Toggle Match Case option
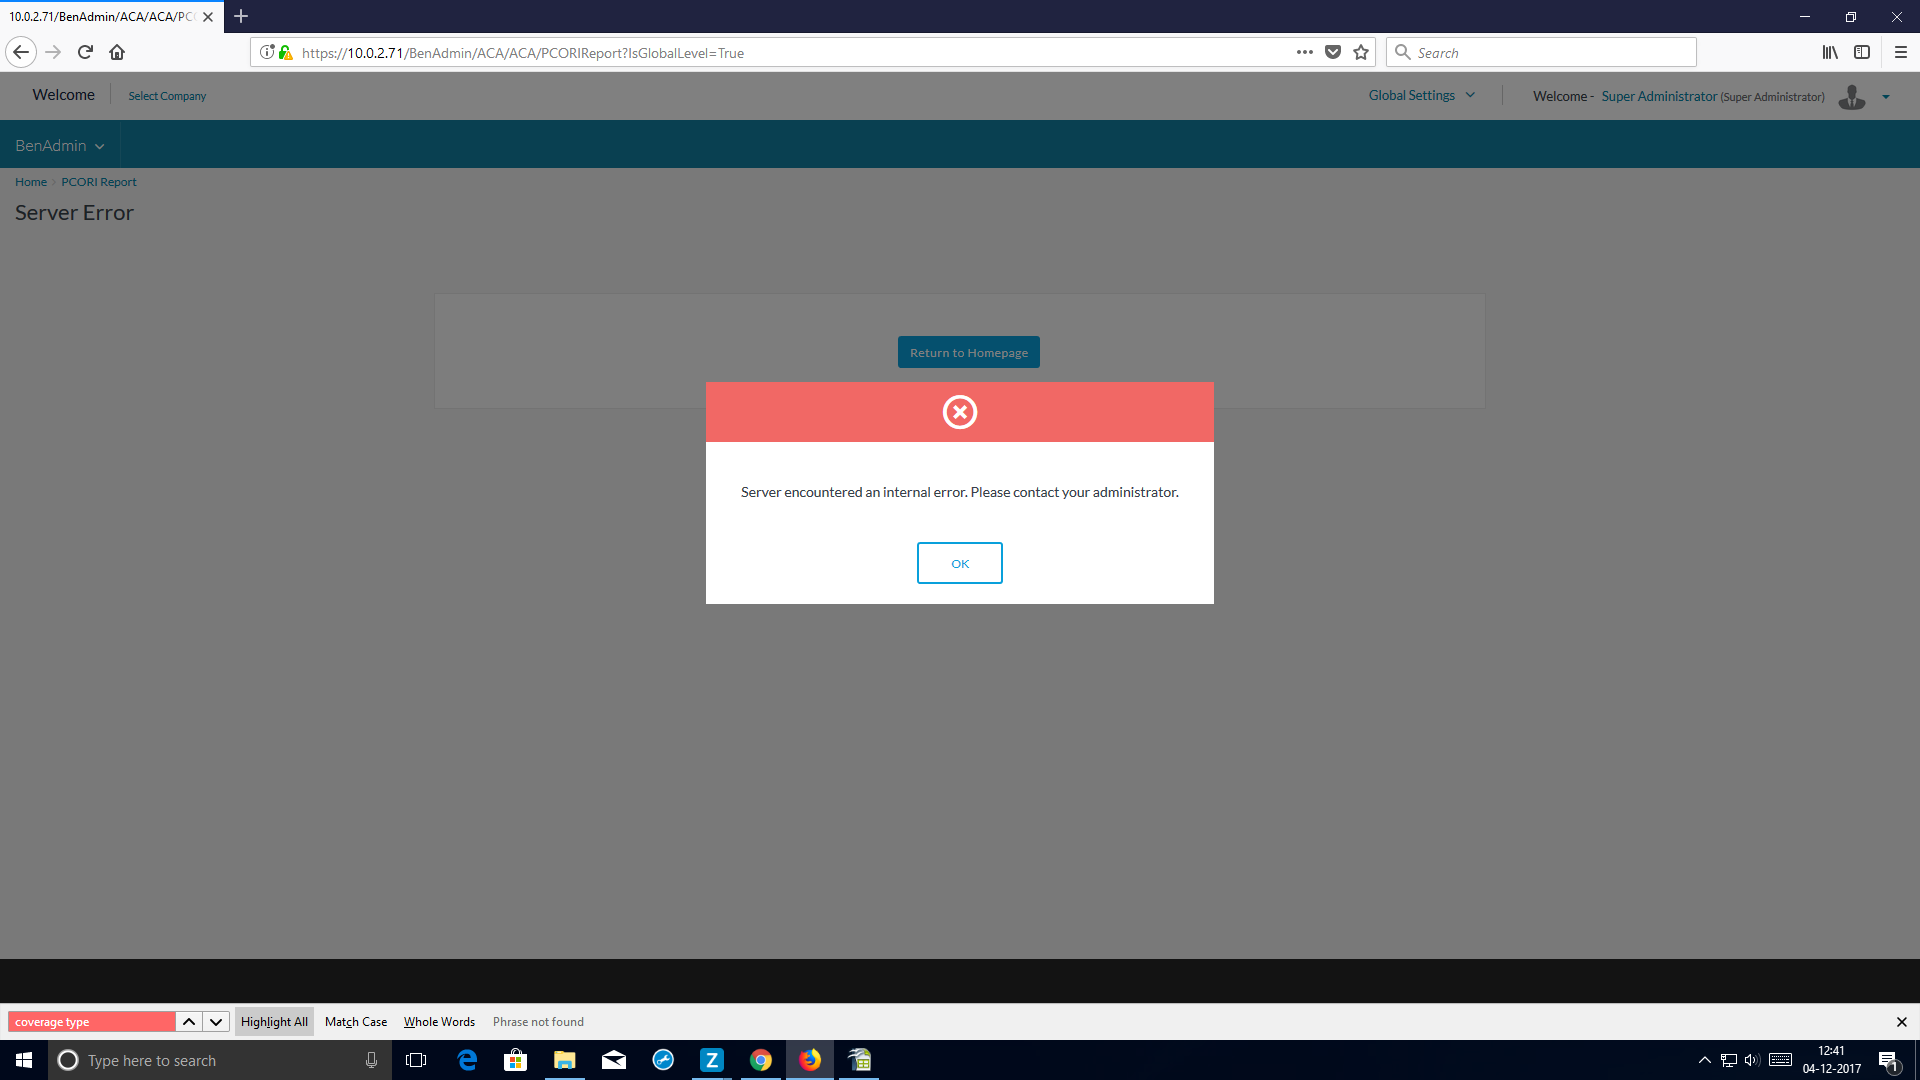Viewport: 1920px width, 1080px height. click(356, 1021)
